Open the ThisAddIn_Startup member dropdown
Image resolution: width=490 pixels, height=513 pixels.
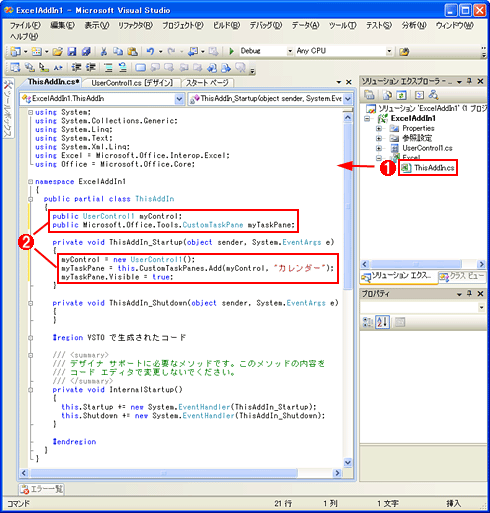click(348, 99)
